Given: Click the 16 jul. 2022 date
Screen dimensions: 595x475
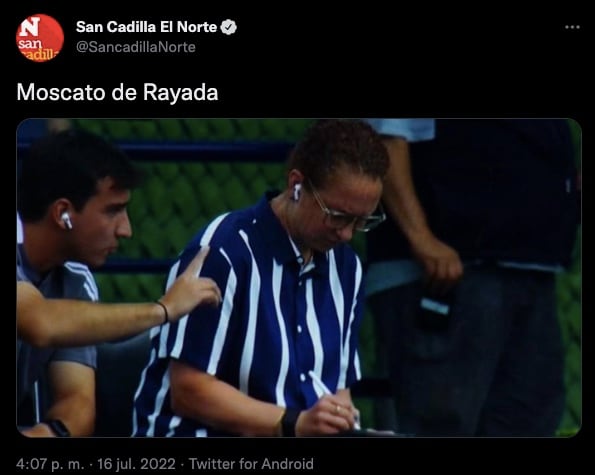Looking at the screenshot, I should 136,464.
